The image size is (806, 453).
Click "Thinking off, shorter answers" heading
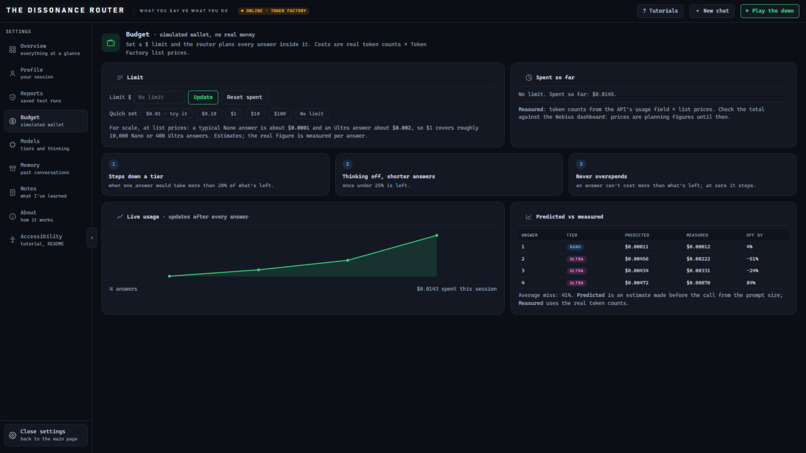point(389,176)
